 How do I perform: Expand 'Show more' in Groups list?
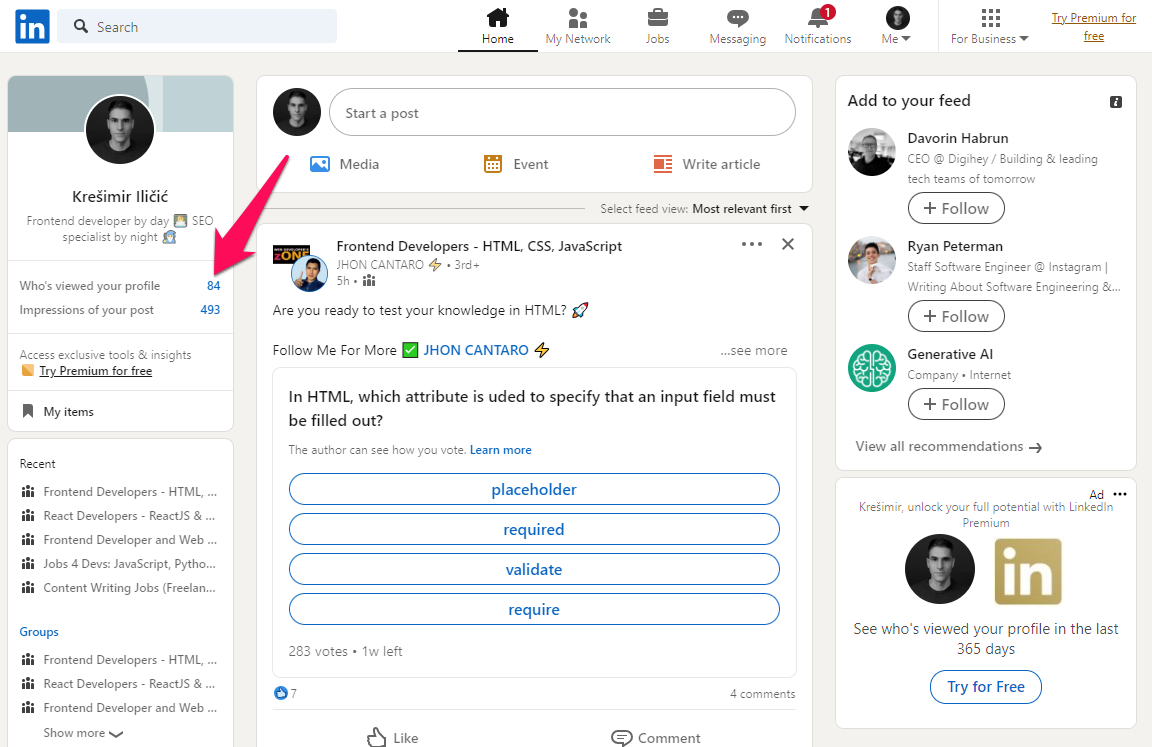pos(83,733)
